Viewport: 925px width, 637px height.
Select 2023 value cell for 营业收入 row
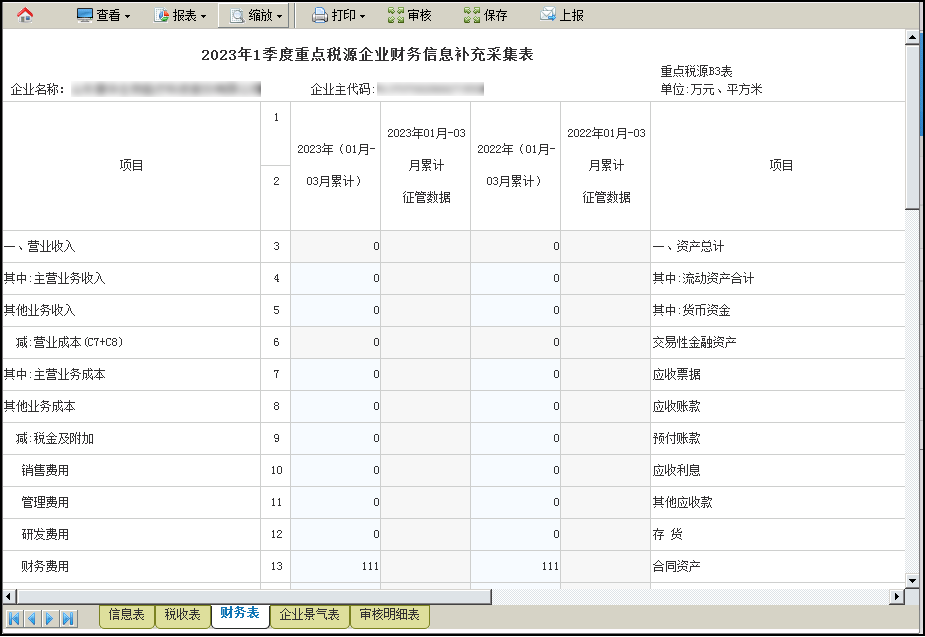(336, 247)
